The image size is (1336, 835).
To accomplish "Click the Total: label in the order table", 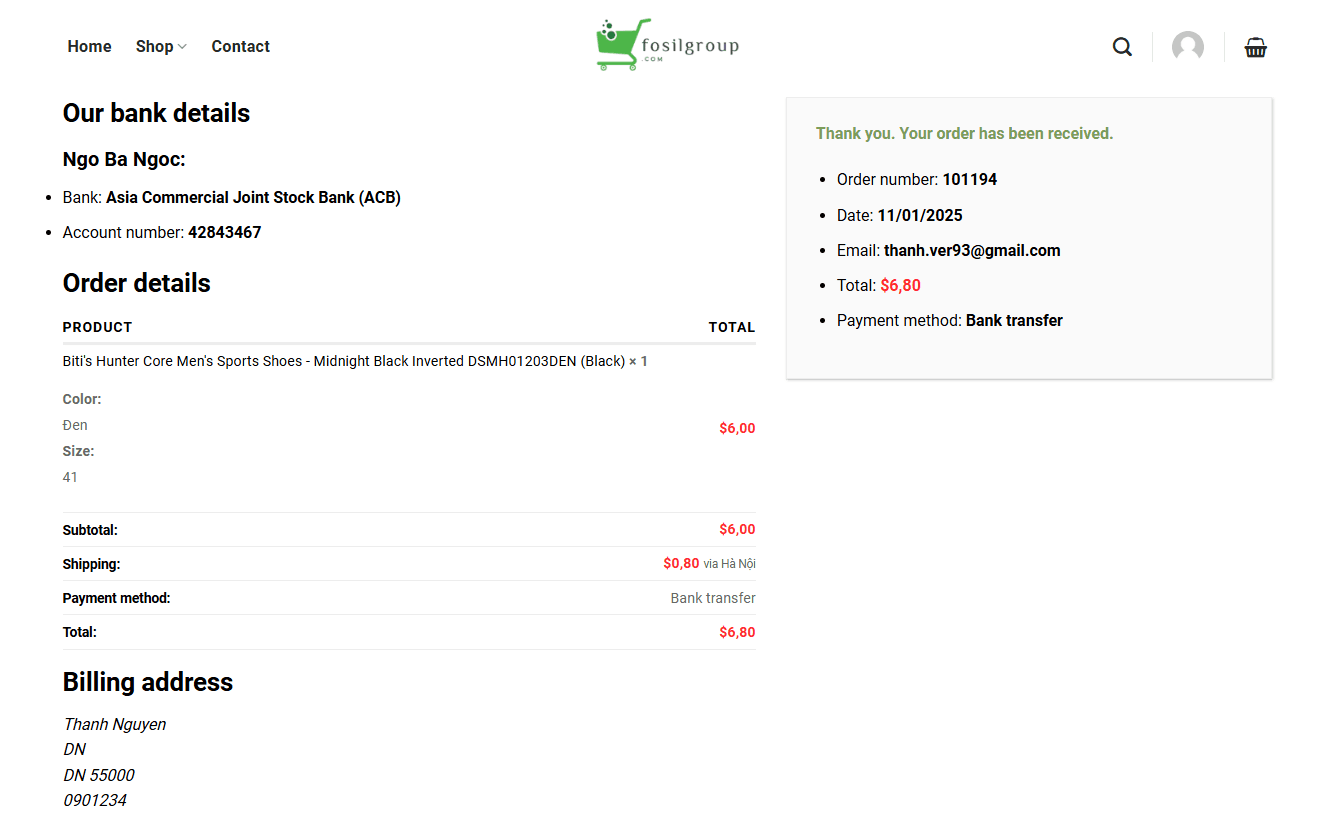I will (x=80, y=632).
